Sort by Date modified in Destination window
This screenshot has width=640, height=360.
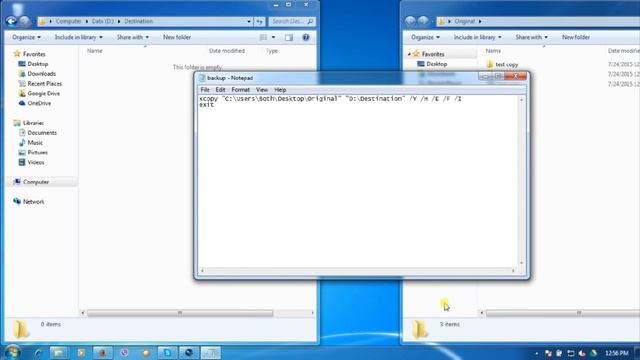click(227, 51)
